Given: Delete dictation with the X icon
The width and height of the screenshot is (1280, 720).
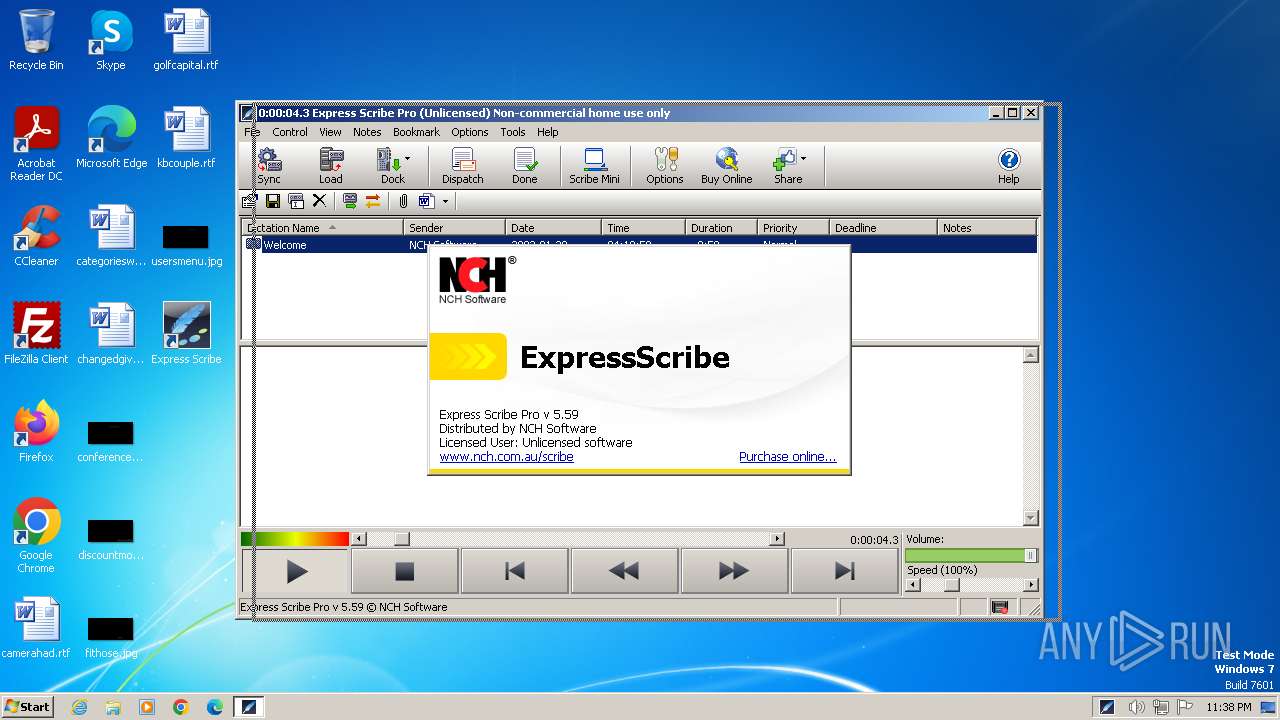Looking at the screenshot, I should pos(319,201).
